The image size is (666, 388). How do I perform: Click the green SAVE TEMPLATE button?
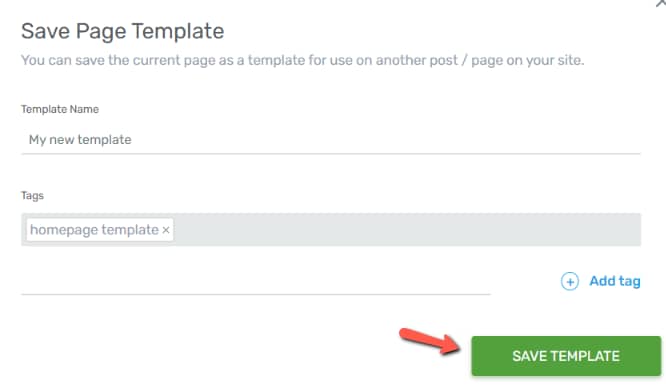click(x=566, y=356)
